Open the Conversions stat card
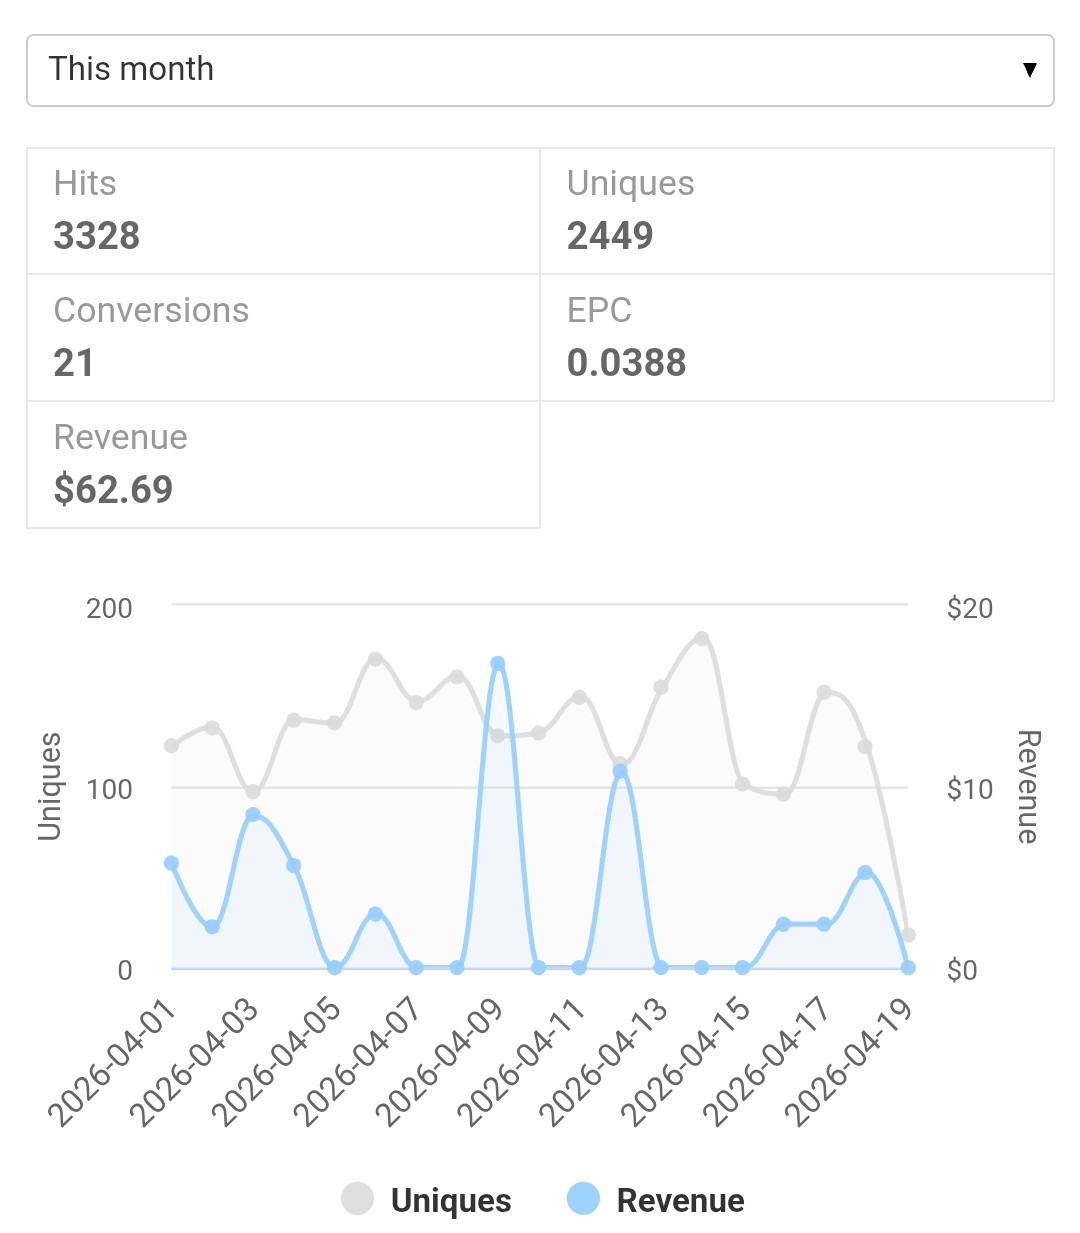The width and height of the screenshot is (1080, 1233). click(x=283, y=338)
